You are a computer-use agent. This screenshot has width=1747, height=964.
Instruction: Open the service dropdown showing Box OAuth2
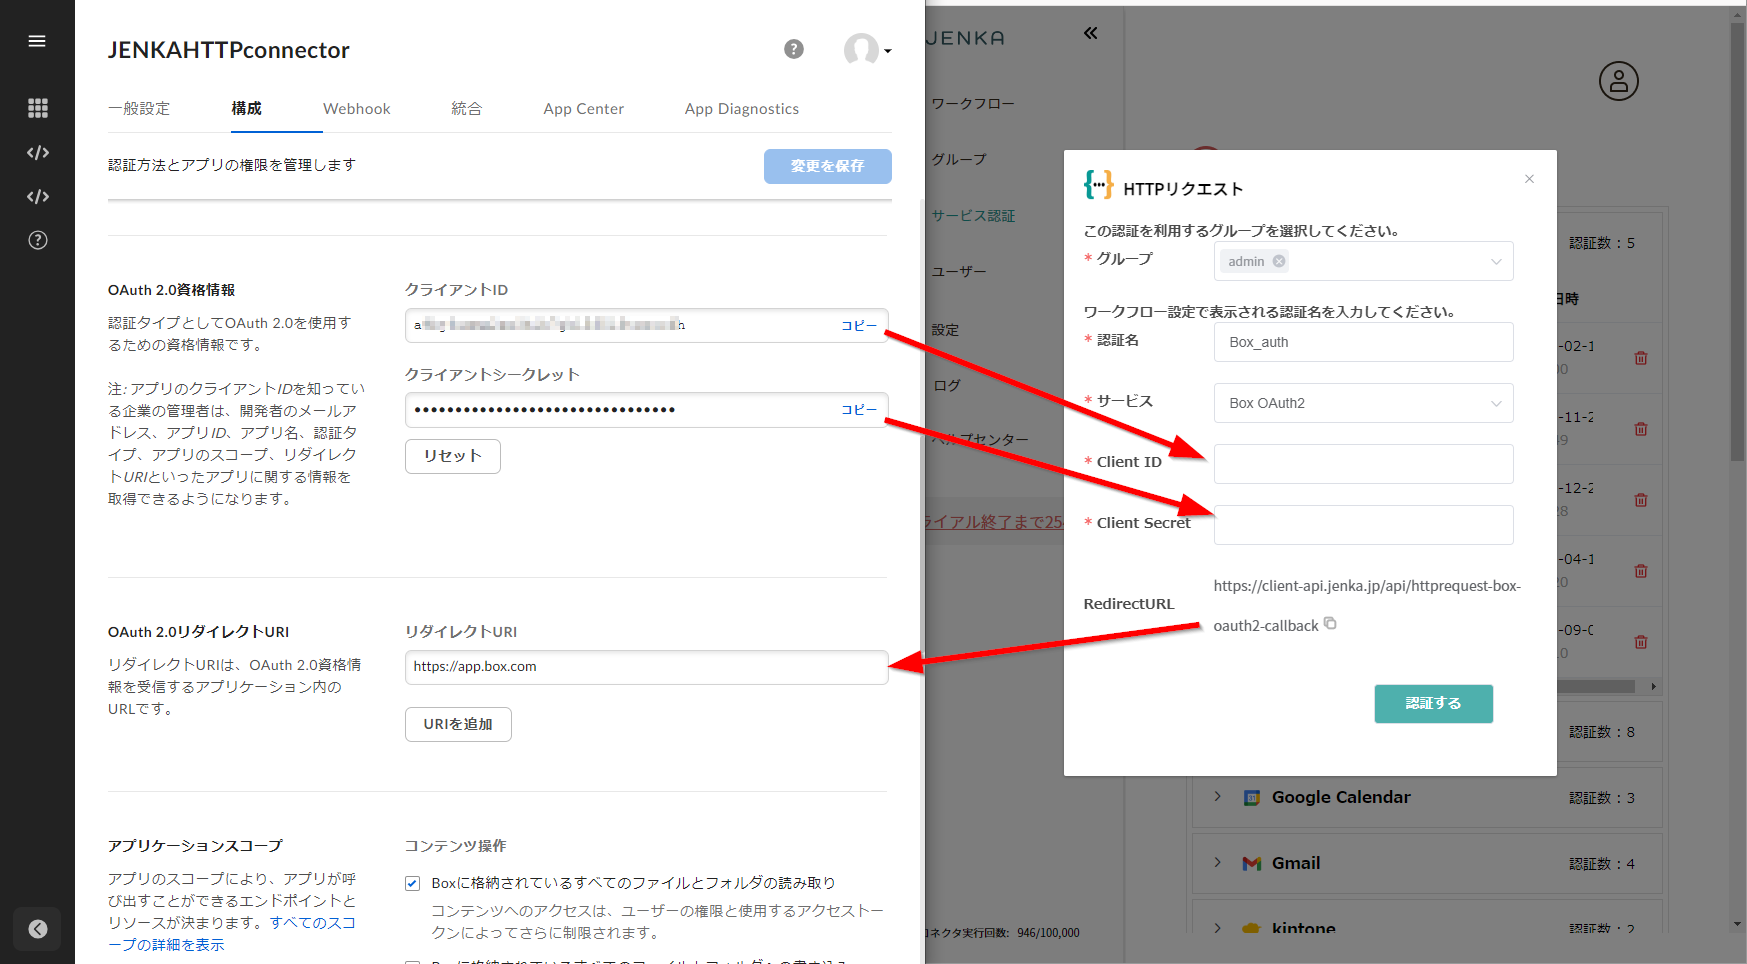(x=1363, y=403)
